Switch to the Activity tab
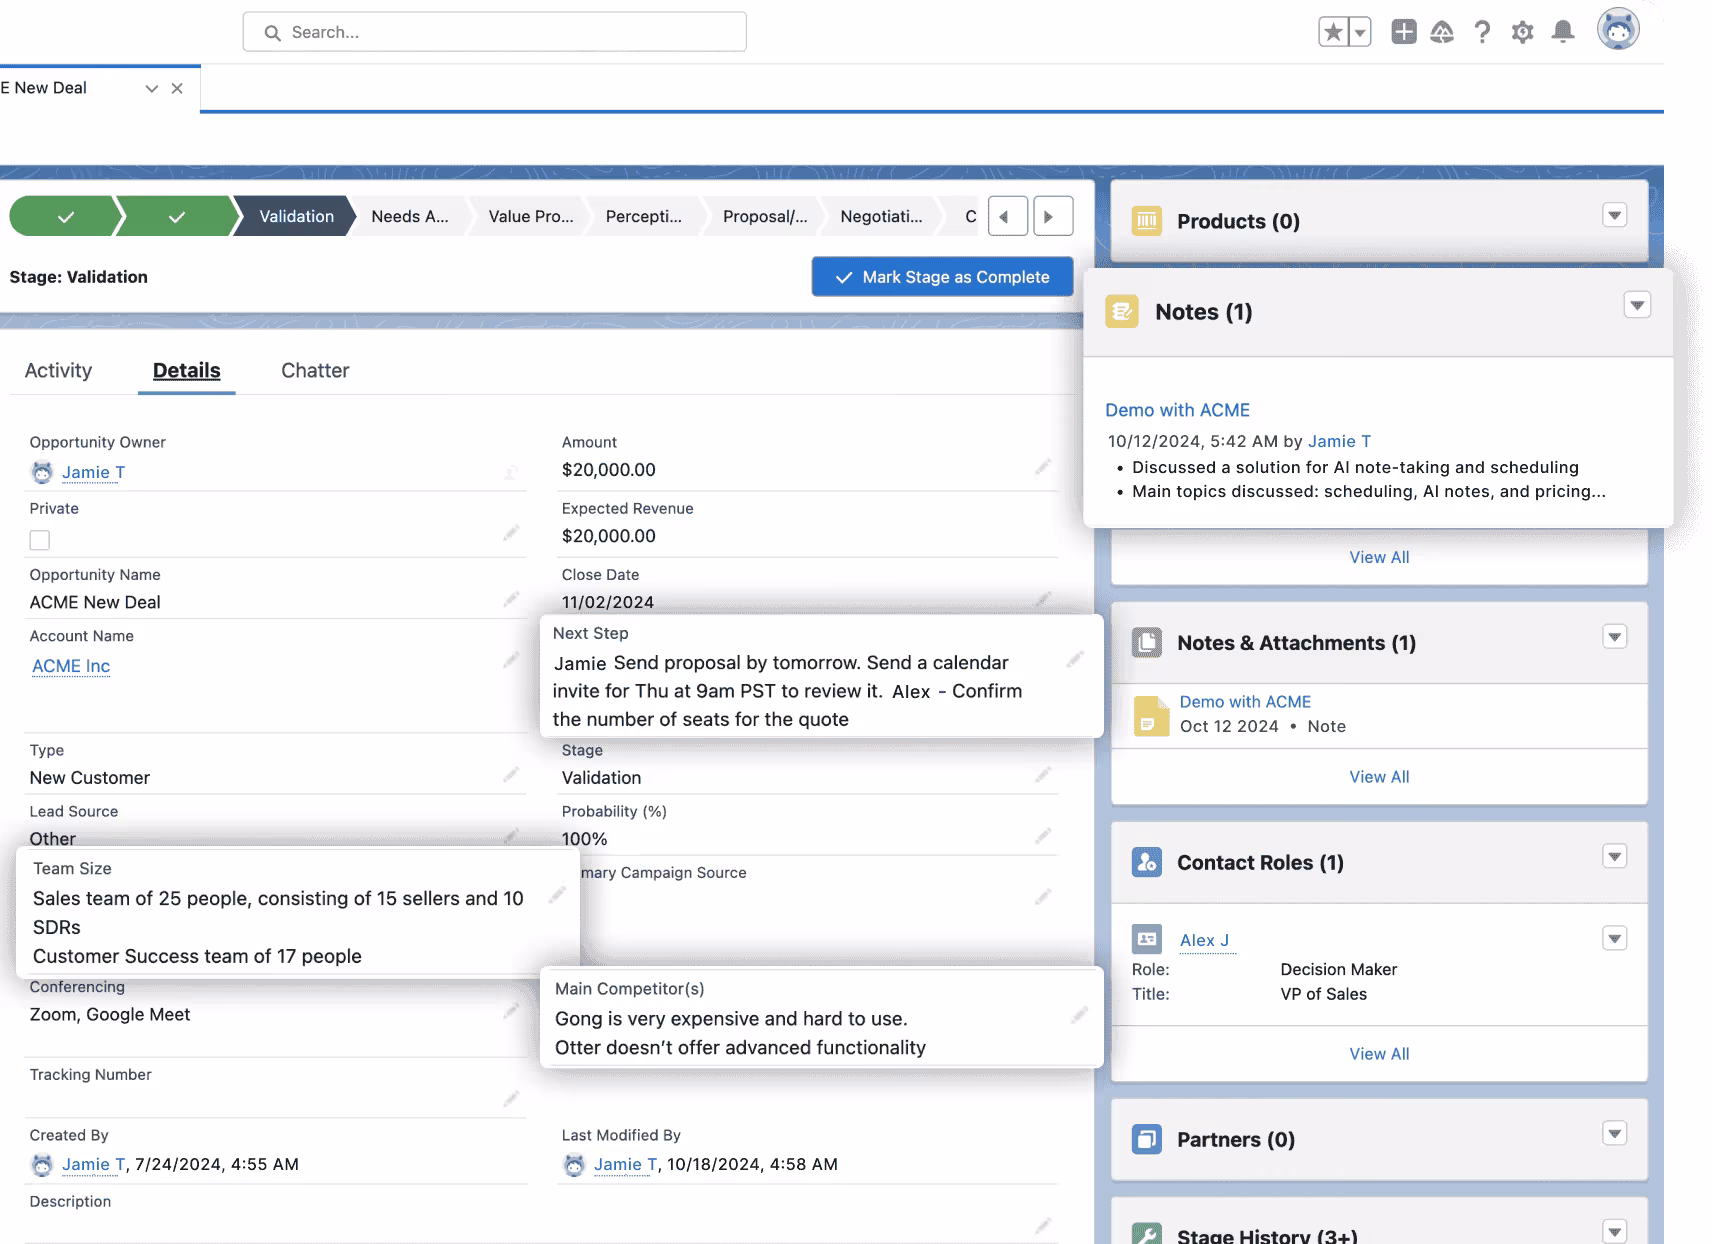The width and height of the screenshot is (1712, 1244). pyautogui.click(x=58, y=370)
